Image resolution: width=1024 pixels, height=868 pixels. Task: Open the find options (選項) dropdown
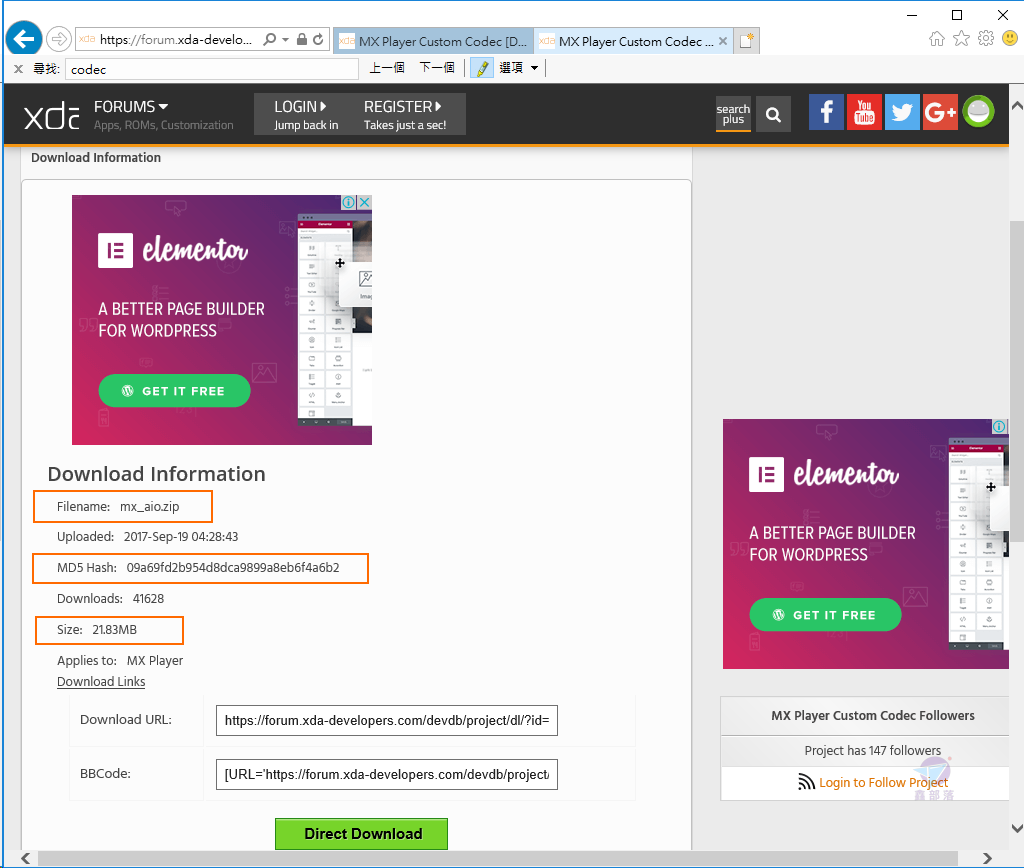[519, 68]
